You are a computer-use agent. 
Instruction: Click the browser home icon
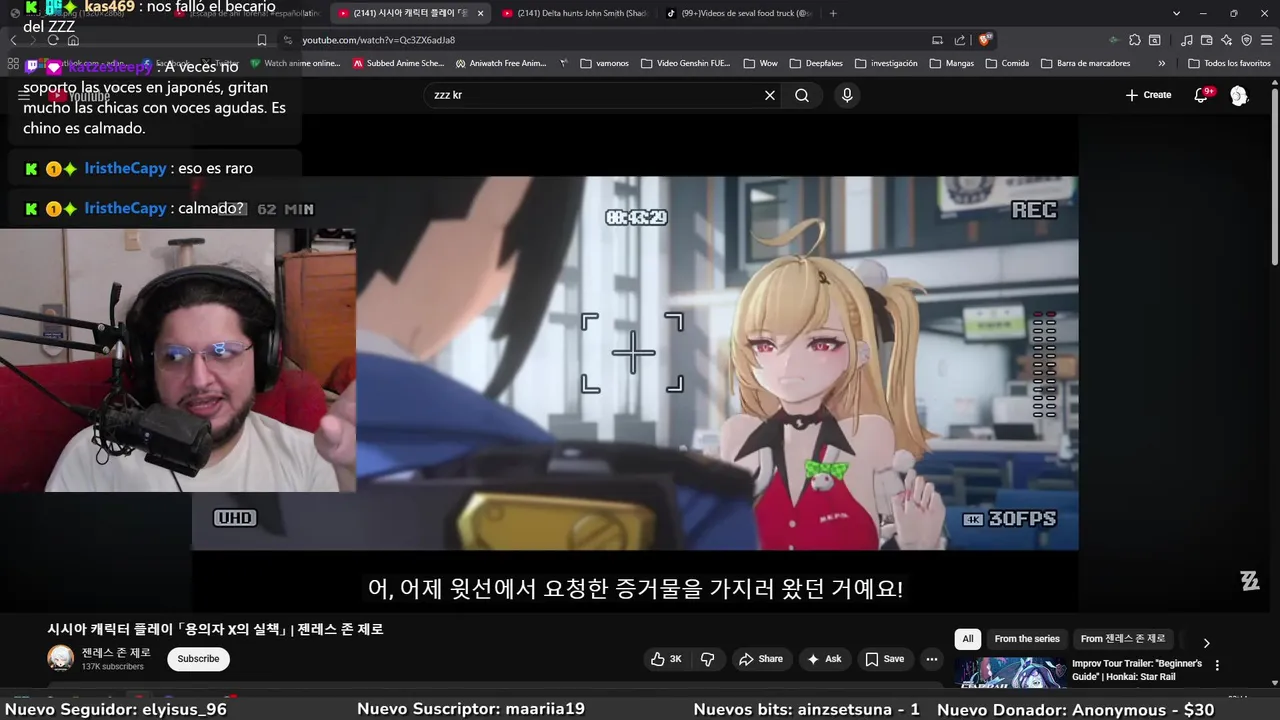click(73, 40)
